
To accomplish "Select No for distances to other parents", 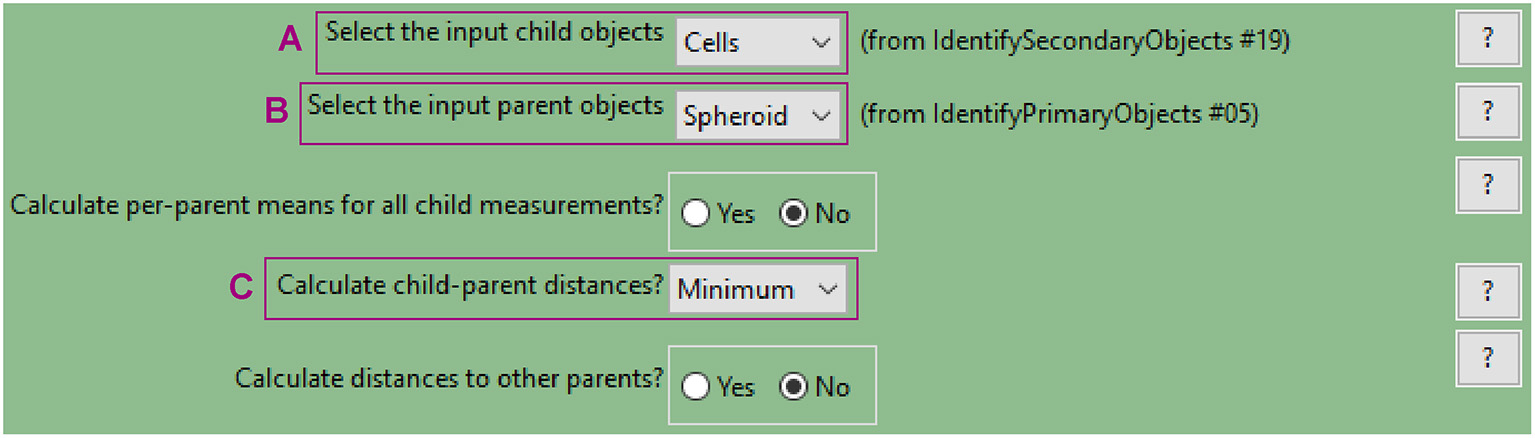I will [x=794, y=386].
